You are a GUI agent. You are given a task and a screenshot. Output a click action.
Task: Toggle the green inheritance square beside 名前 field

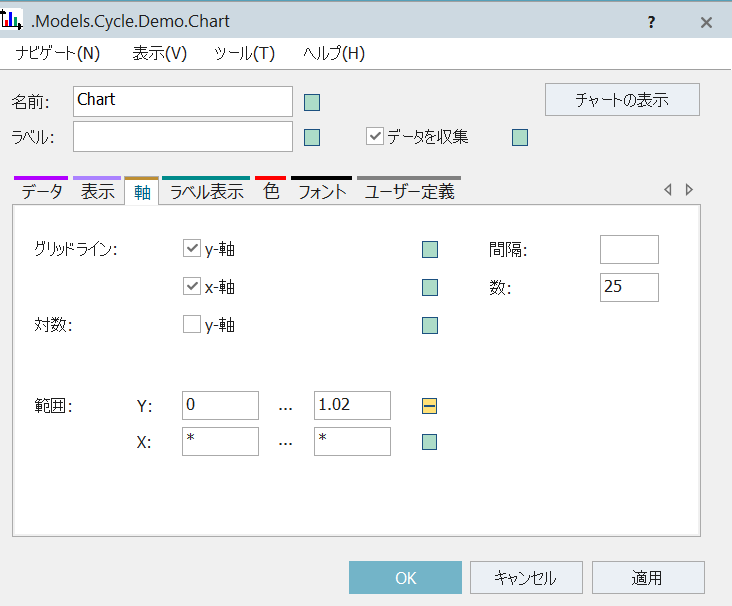312,102
